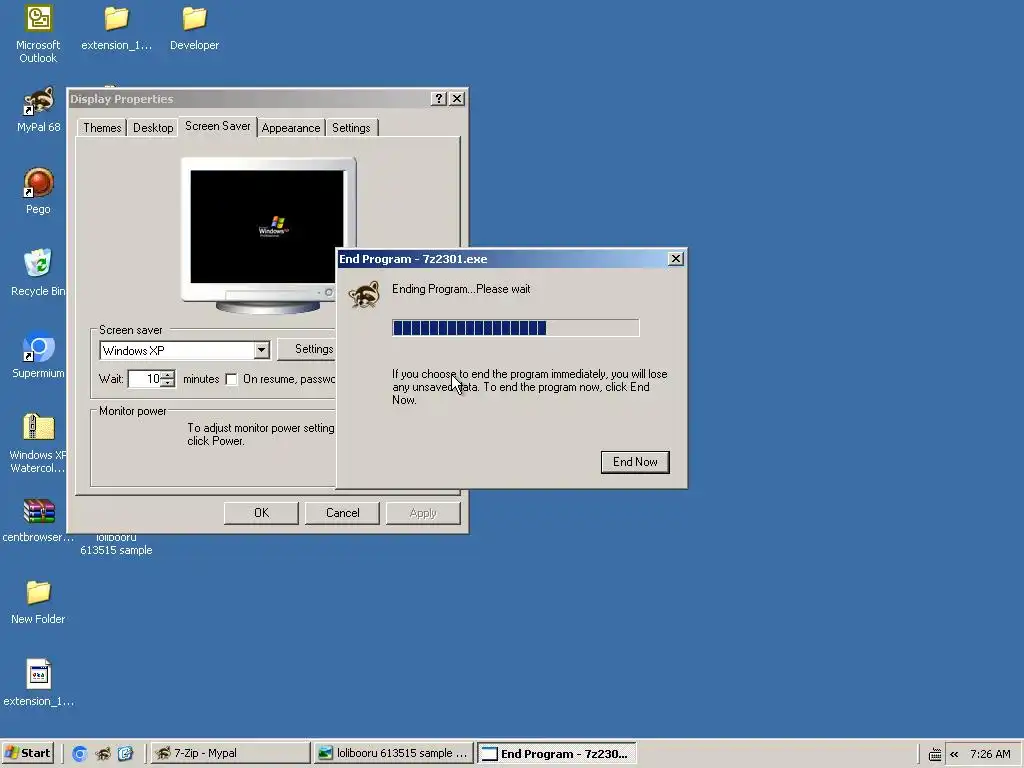Click the third quick launch icon

click(125, 754)
